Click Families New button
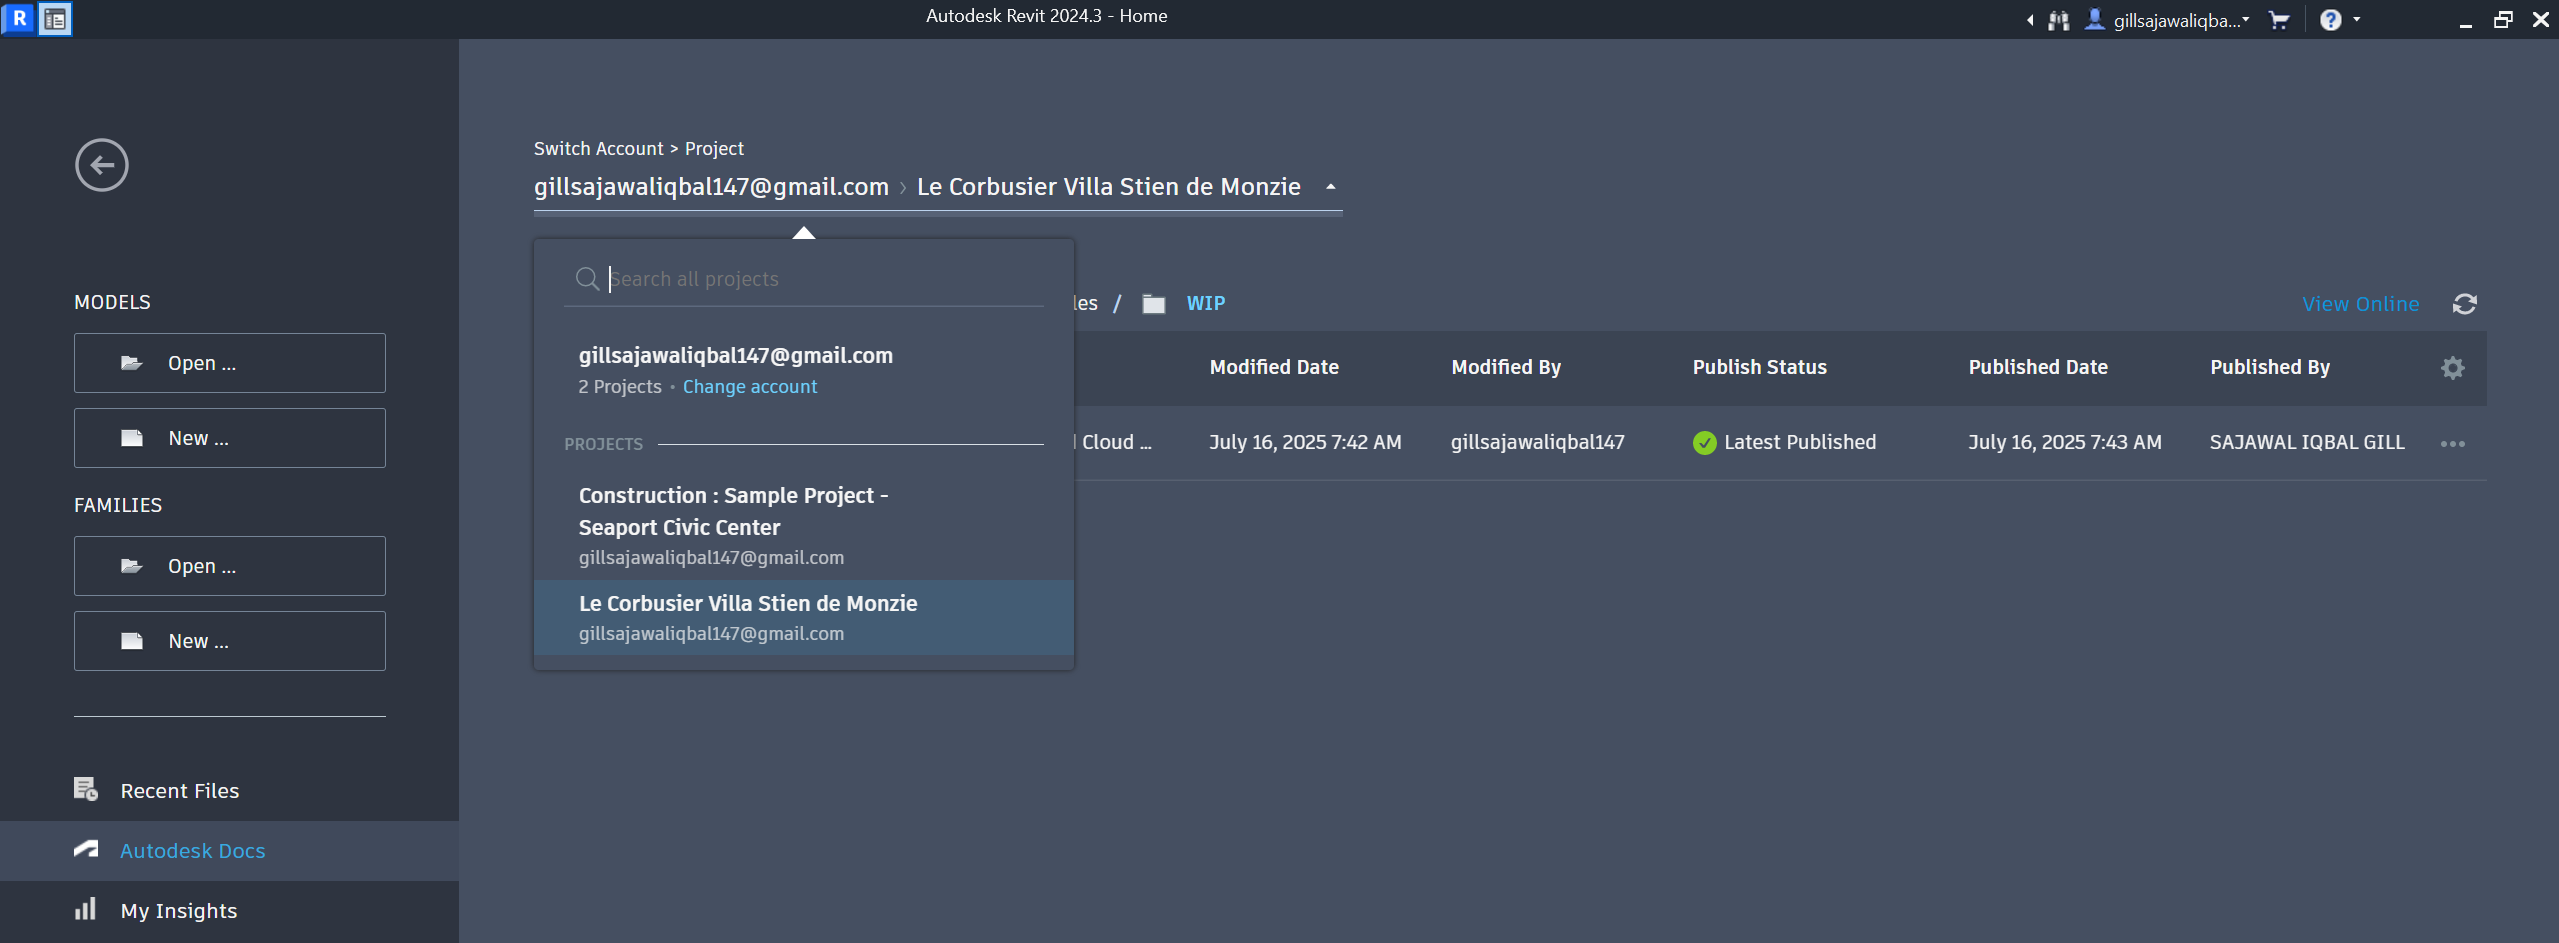The image size is (2559, 943). tap(230, 641)
